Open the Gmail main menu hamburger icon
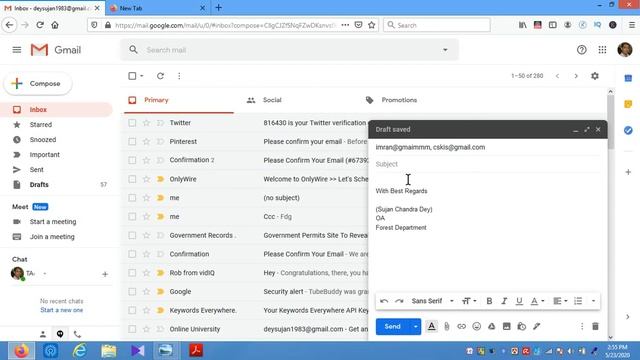Viewport: 640px width, 360px height. click(17, 50)
